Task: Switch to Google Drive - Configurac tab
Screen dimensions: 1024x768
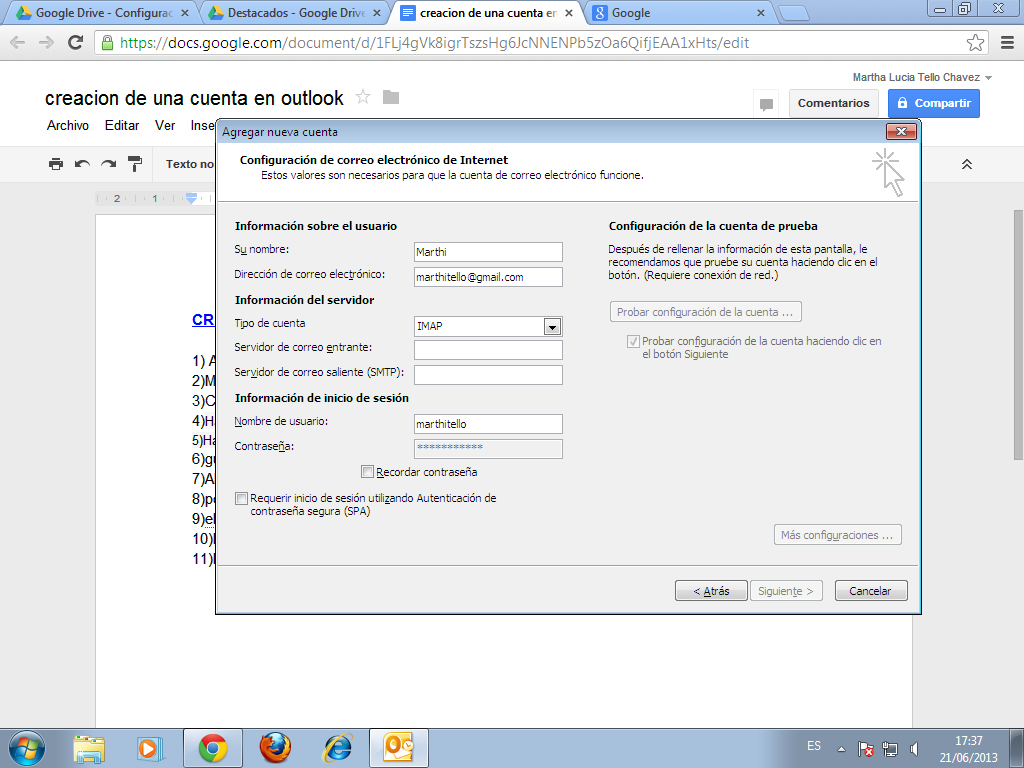Action: 103,12
